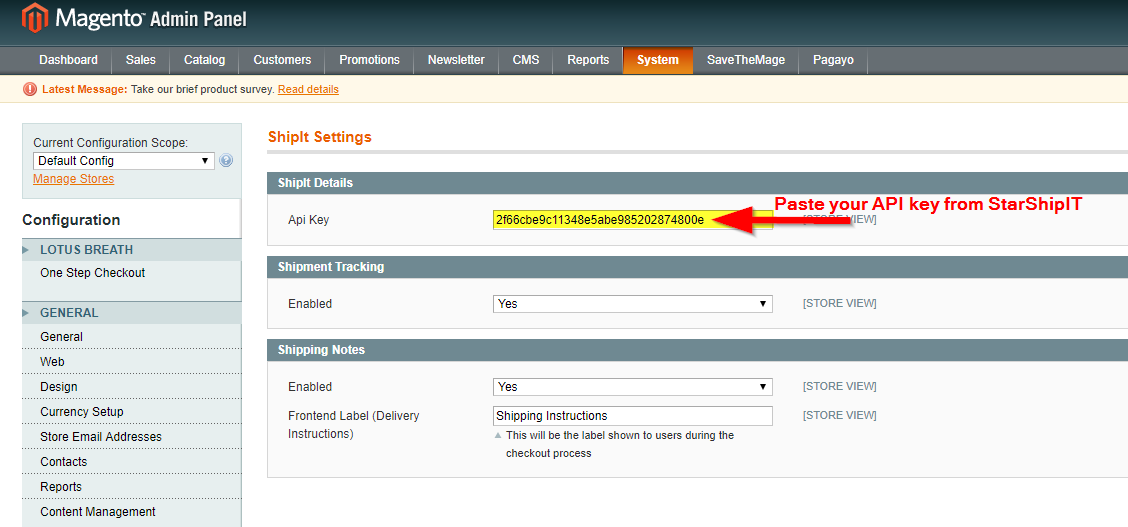
Task: Click the Api Key label
Action: click(x=309, y=220)
